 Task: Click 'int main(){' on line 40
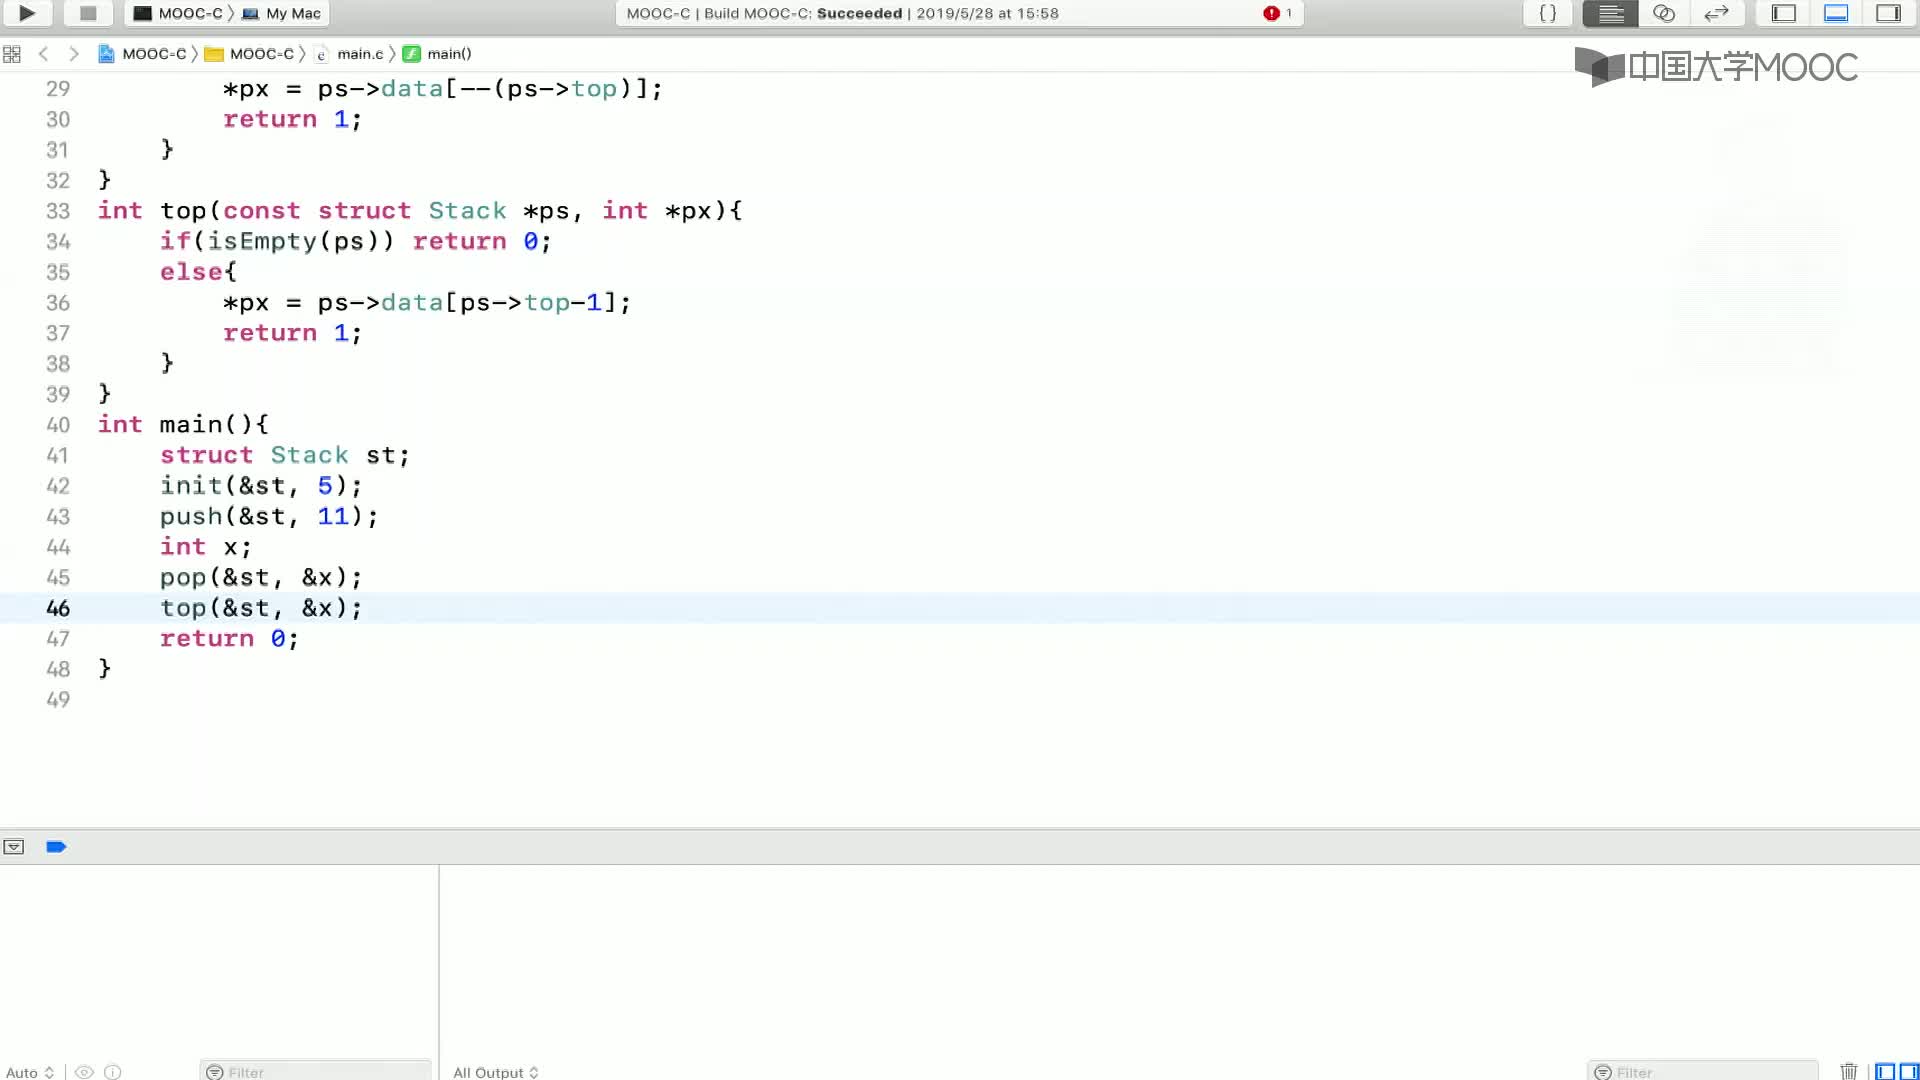[183, 424]
